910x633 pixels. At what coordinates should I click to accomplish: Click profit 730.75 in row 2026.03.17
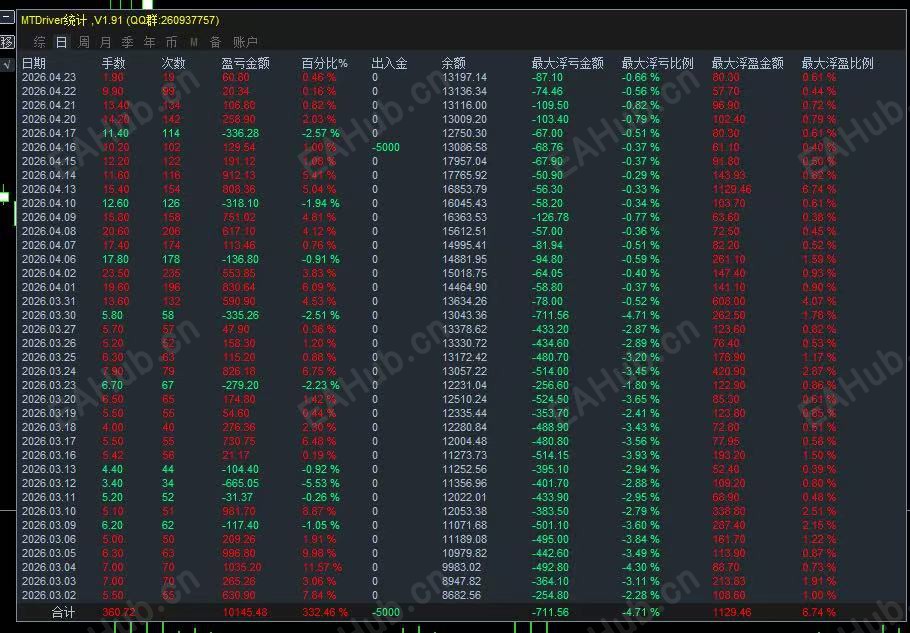click(x=239, y=441)
